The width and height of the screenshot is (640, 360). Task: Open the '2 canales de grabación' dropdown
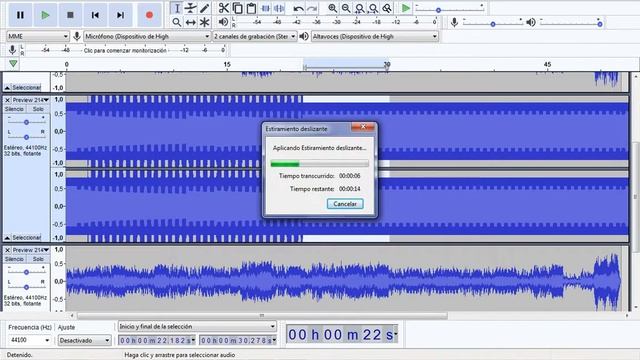click(x=255, y=36)
